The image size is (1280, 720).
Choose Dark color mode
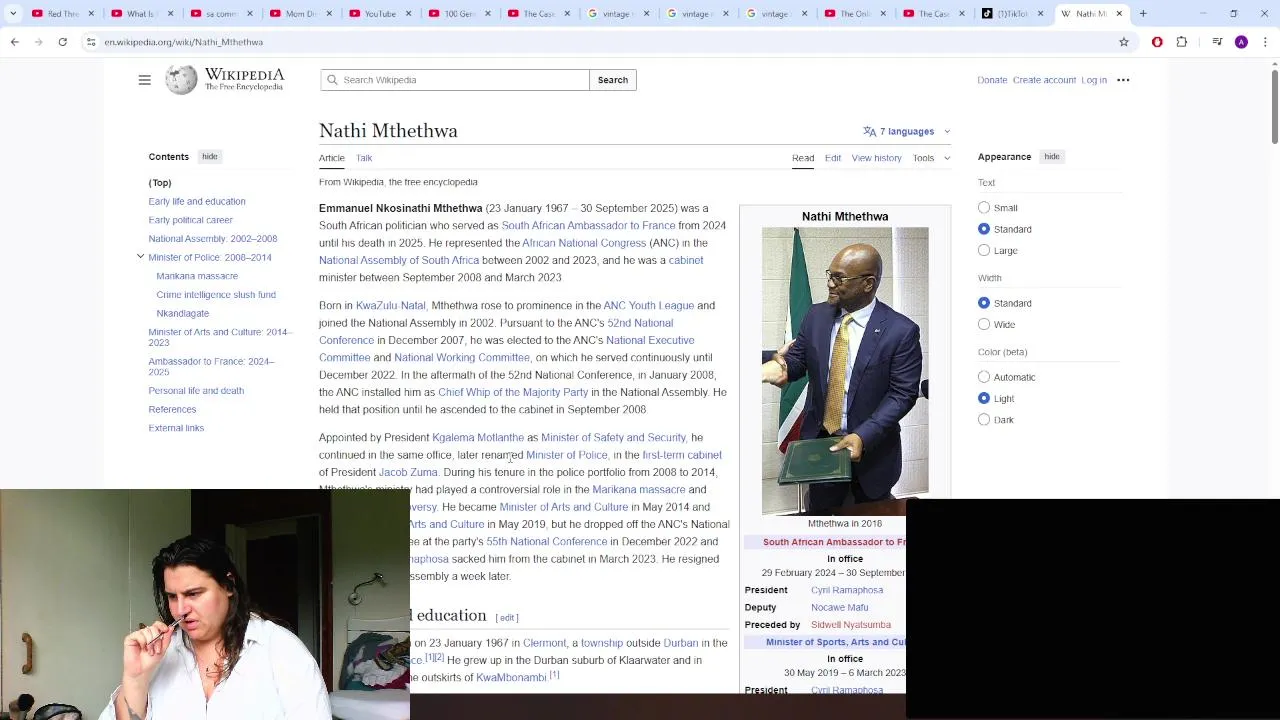pos(984,420)
